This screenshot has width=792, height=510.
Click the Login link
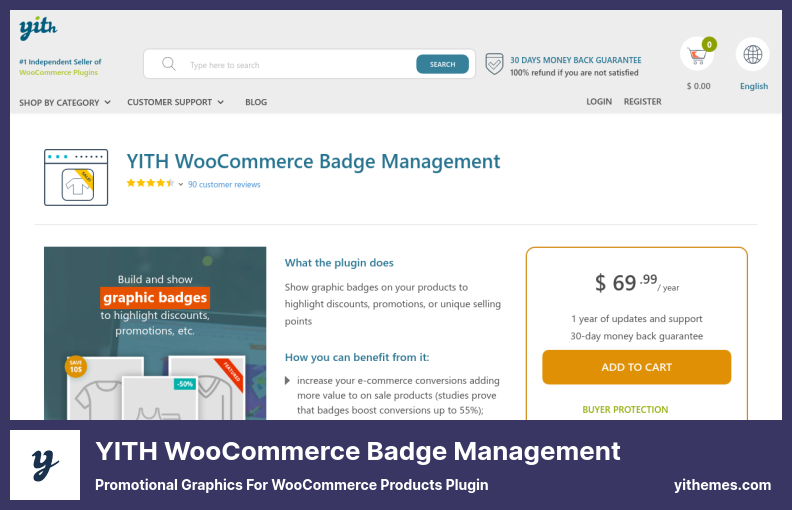pyautogui.click(x=599, y=101)
